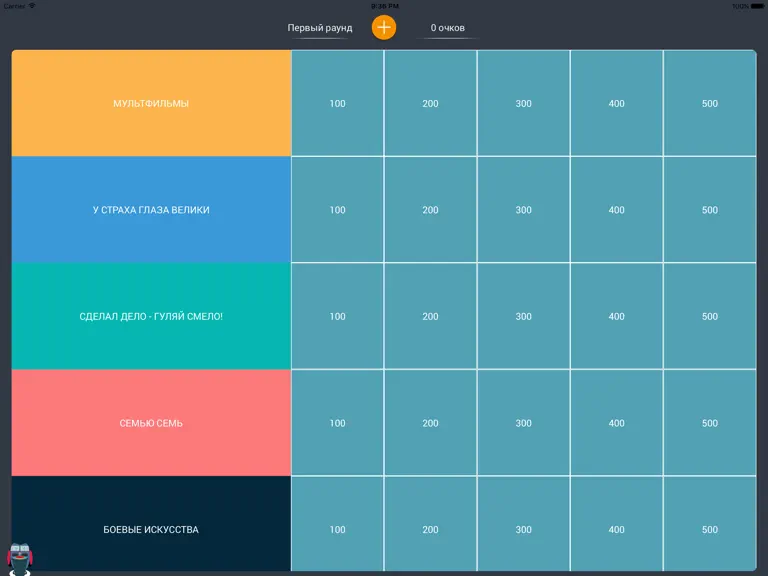
Task: Tap the orange plus icon
Action: pos(384,27)
